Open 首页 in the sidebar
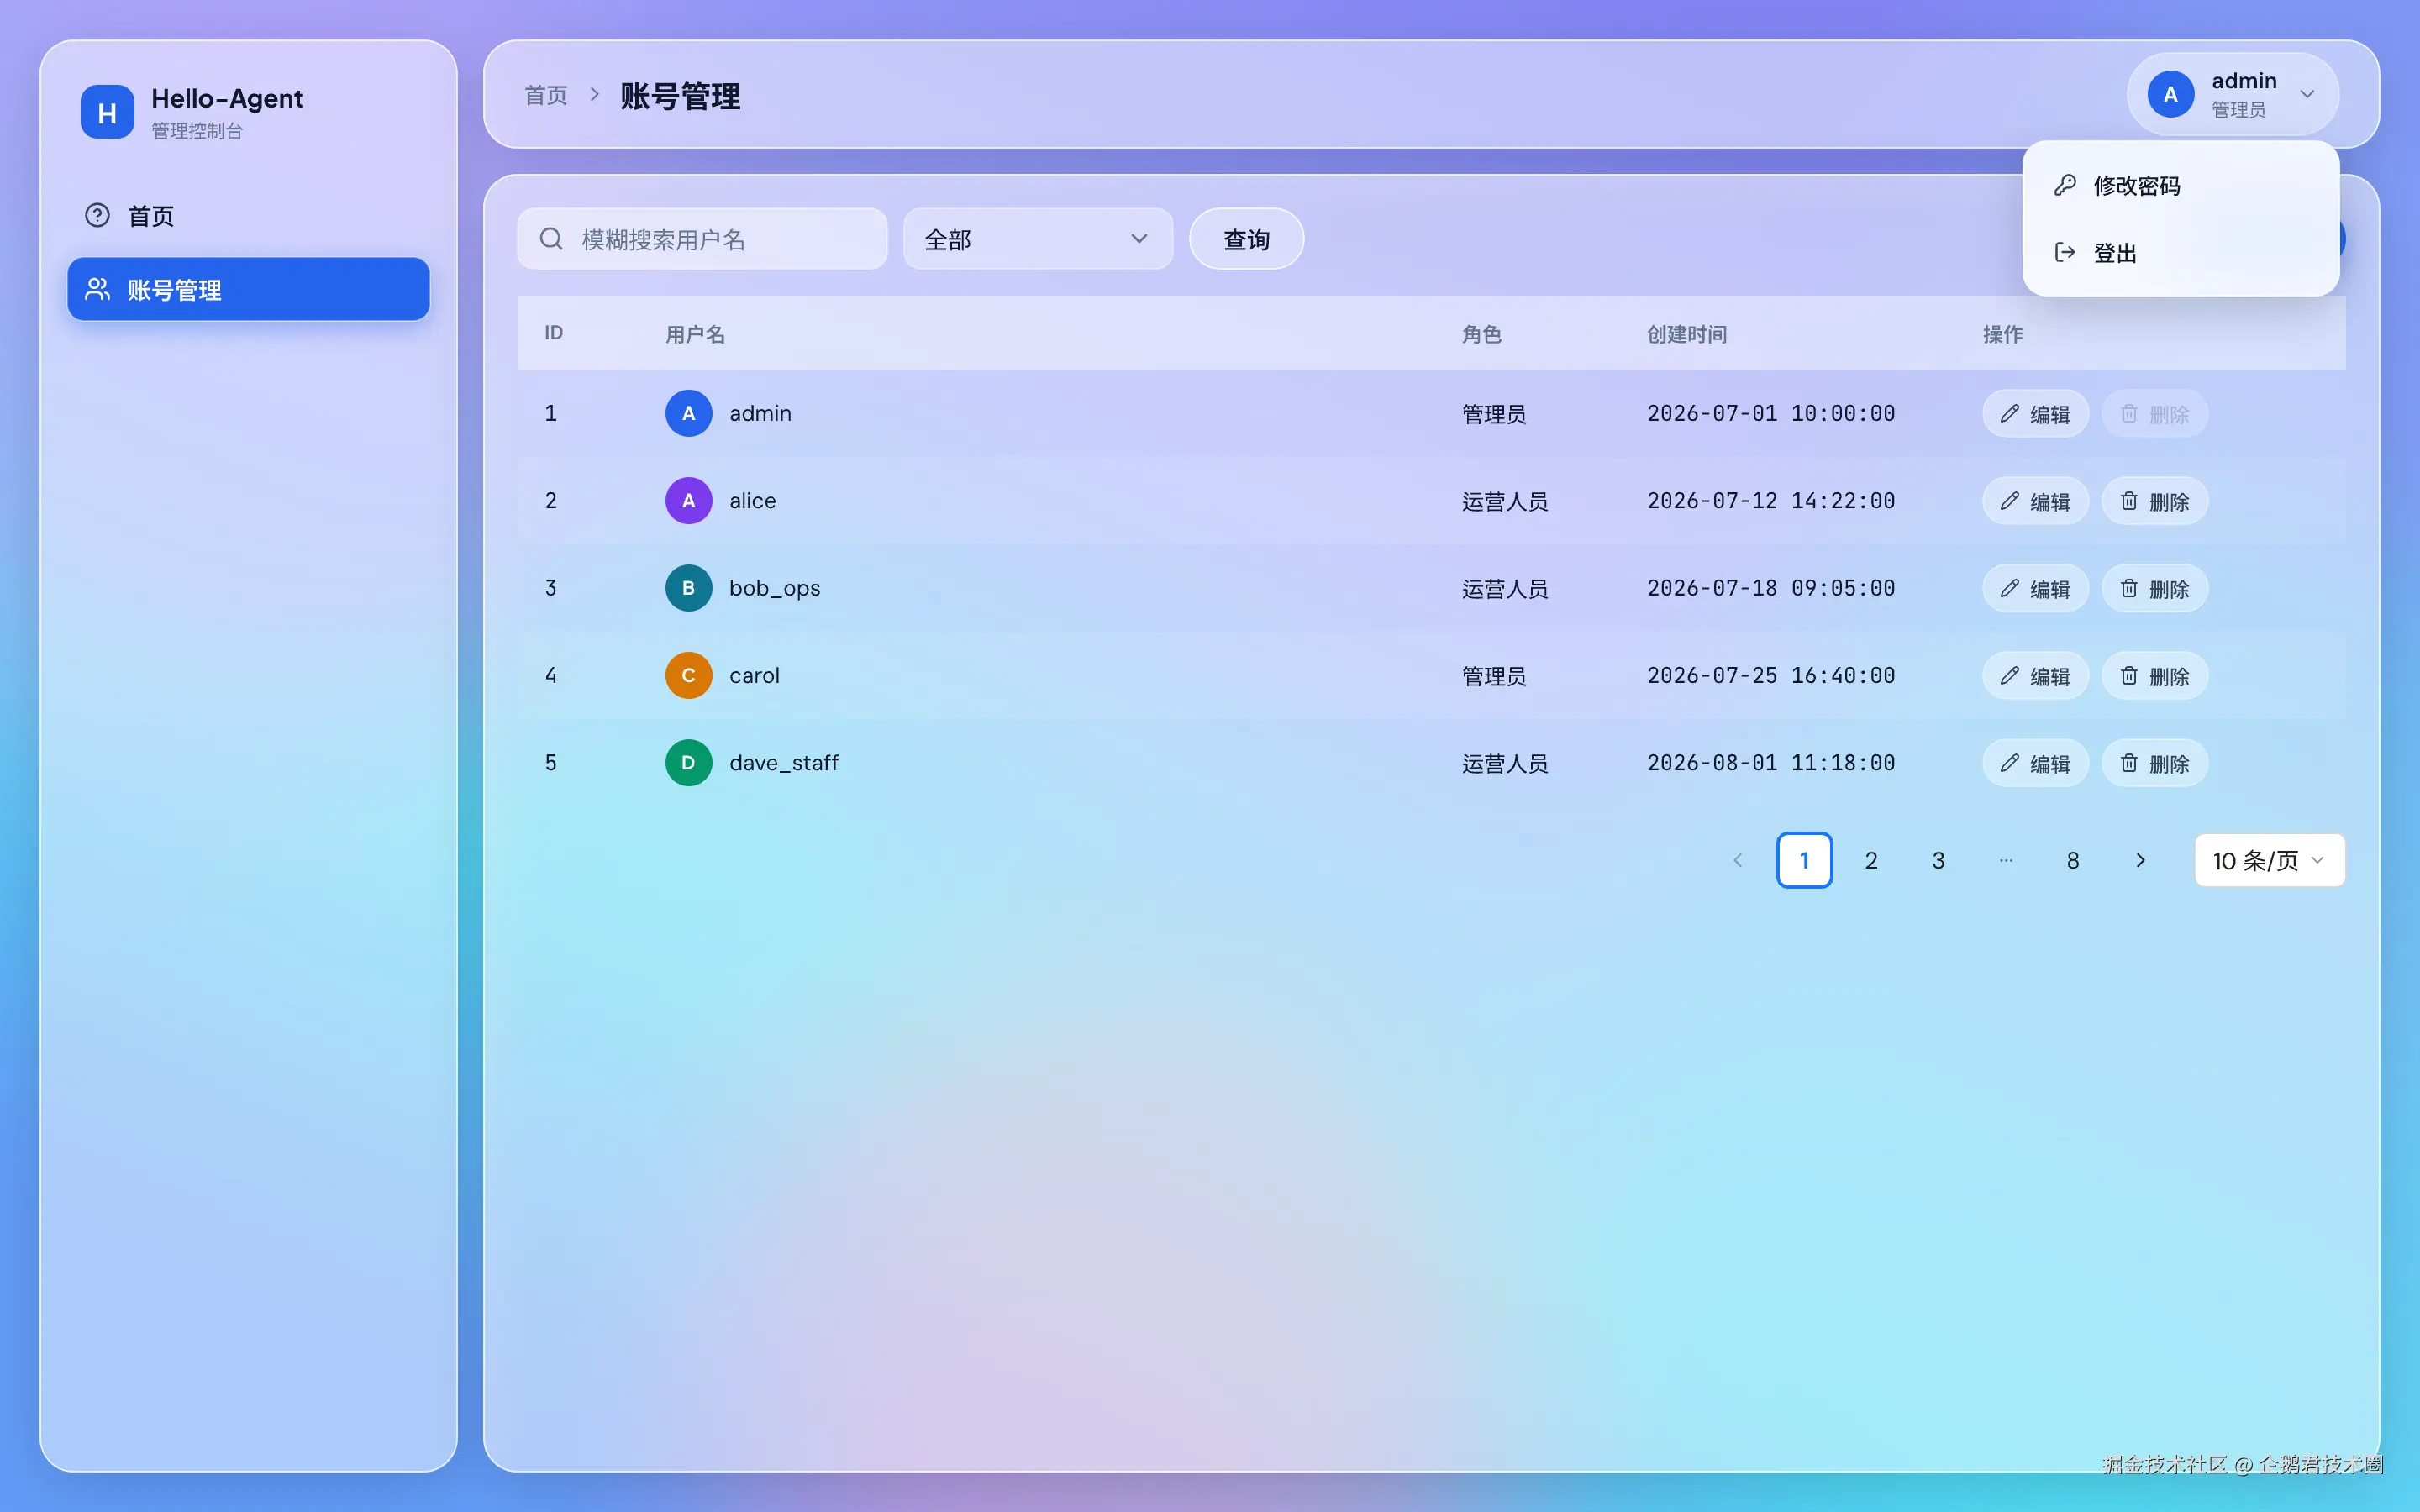This screenshot has height=1512, width=2420. [x=248, y=215]
